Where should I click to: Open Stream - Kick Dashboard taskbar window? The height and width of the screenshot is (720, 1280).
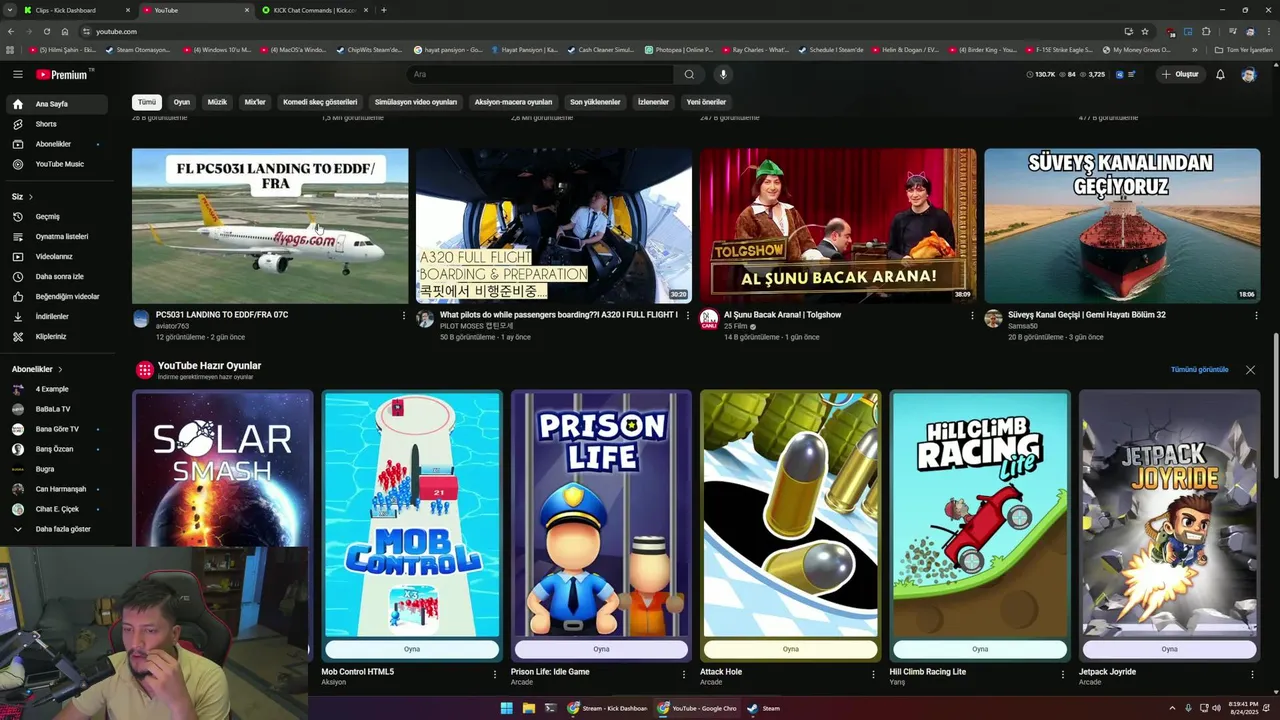(x=607, y=708)
